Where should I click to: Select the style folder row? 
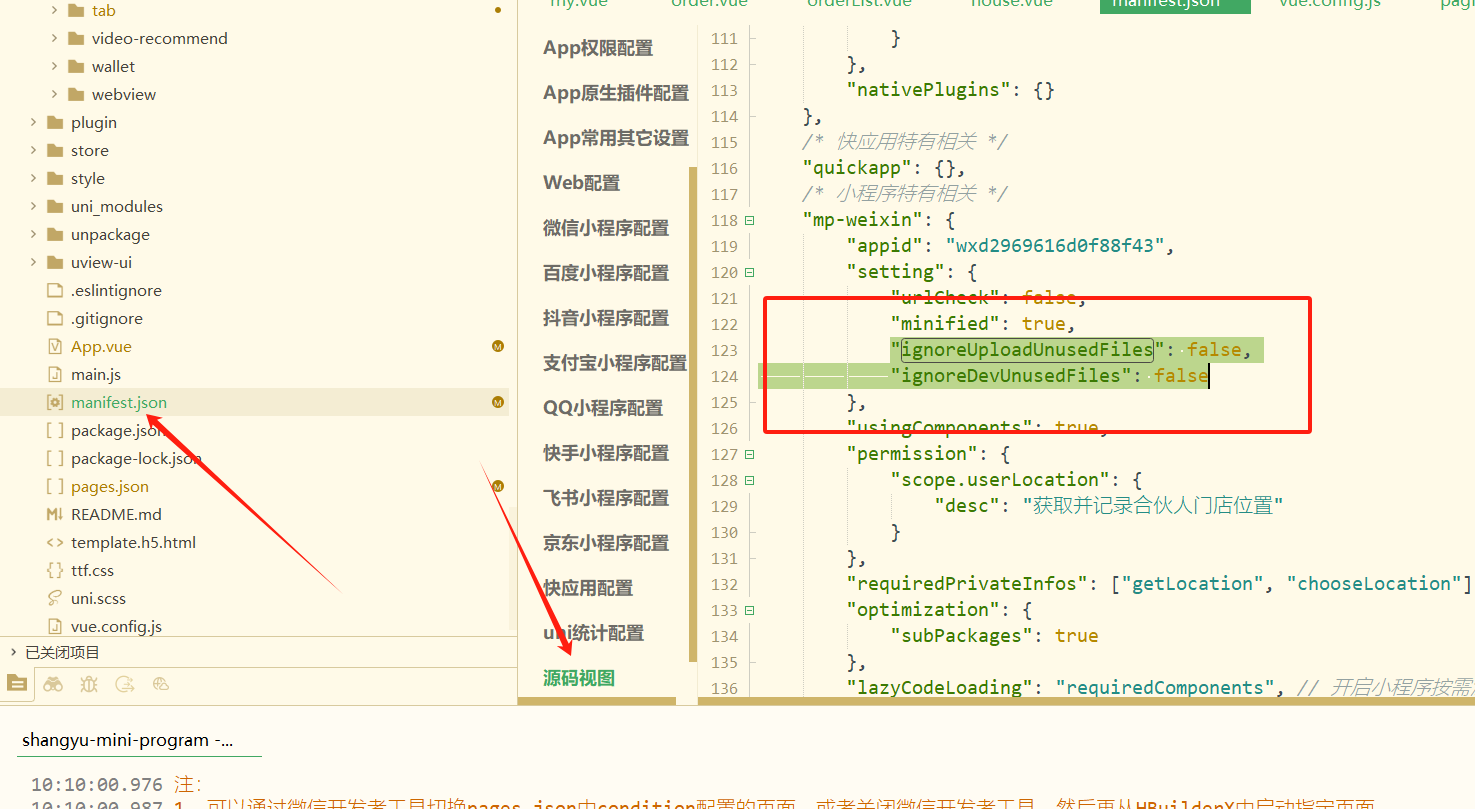point(254,178)
